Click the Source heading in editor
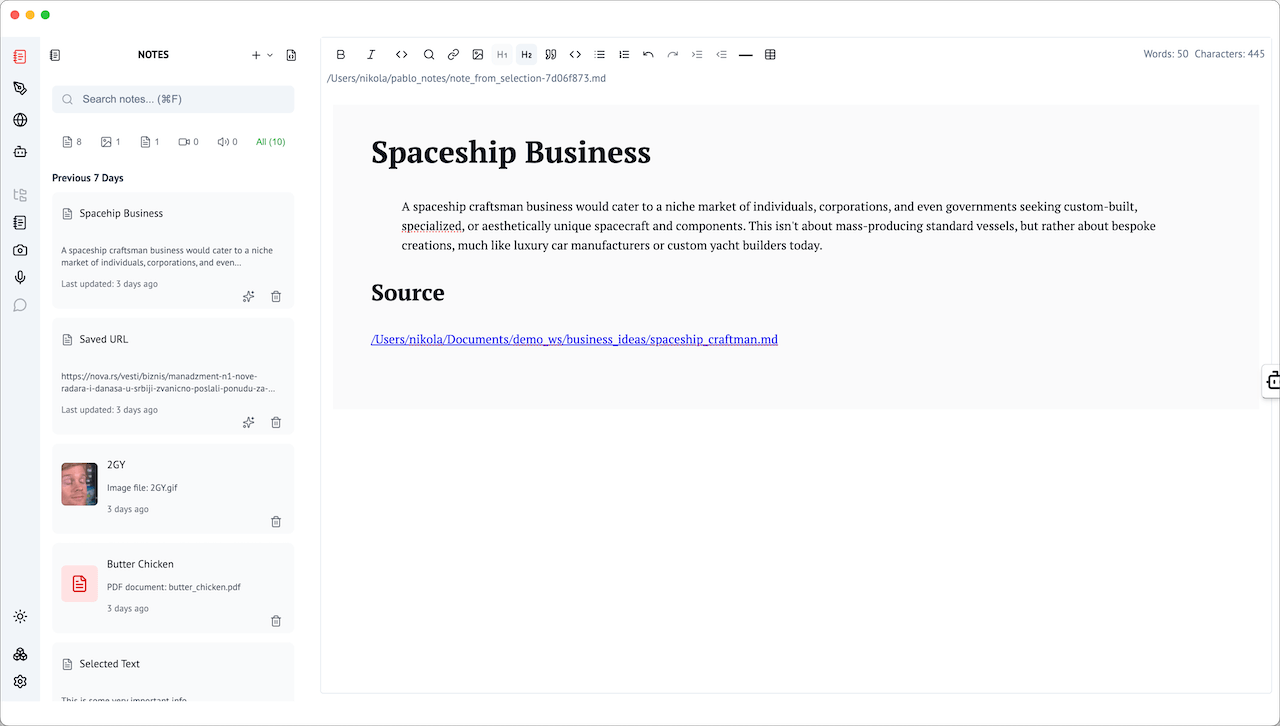The width and height of the screenshot is (1280, 726). 408,292
